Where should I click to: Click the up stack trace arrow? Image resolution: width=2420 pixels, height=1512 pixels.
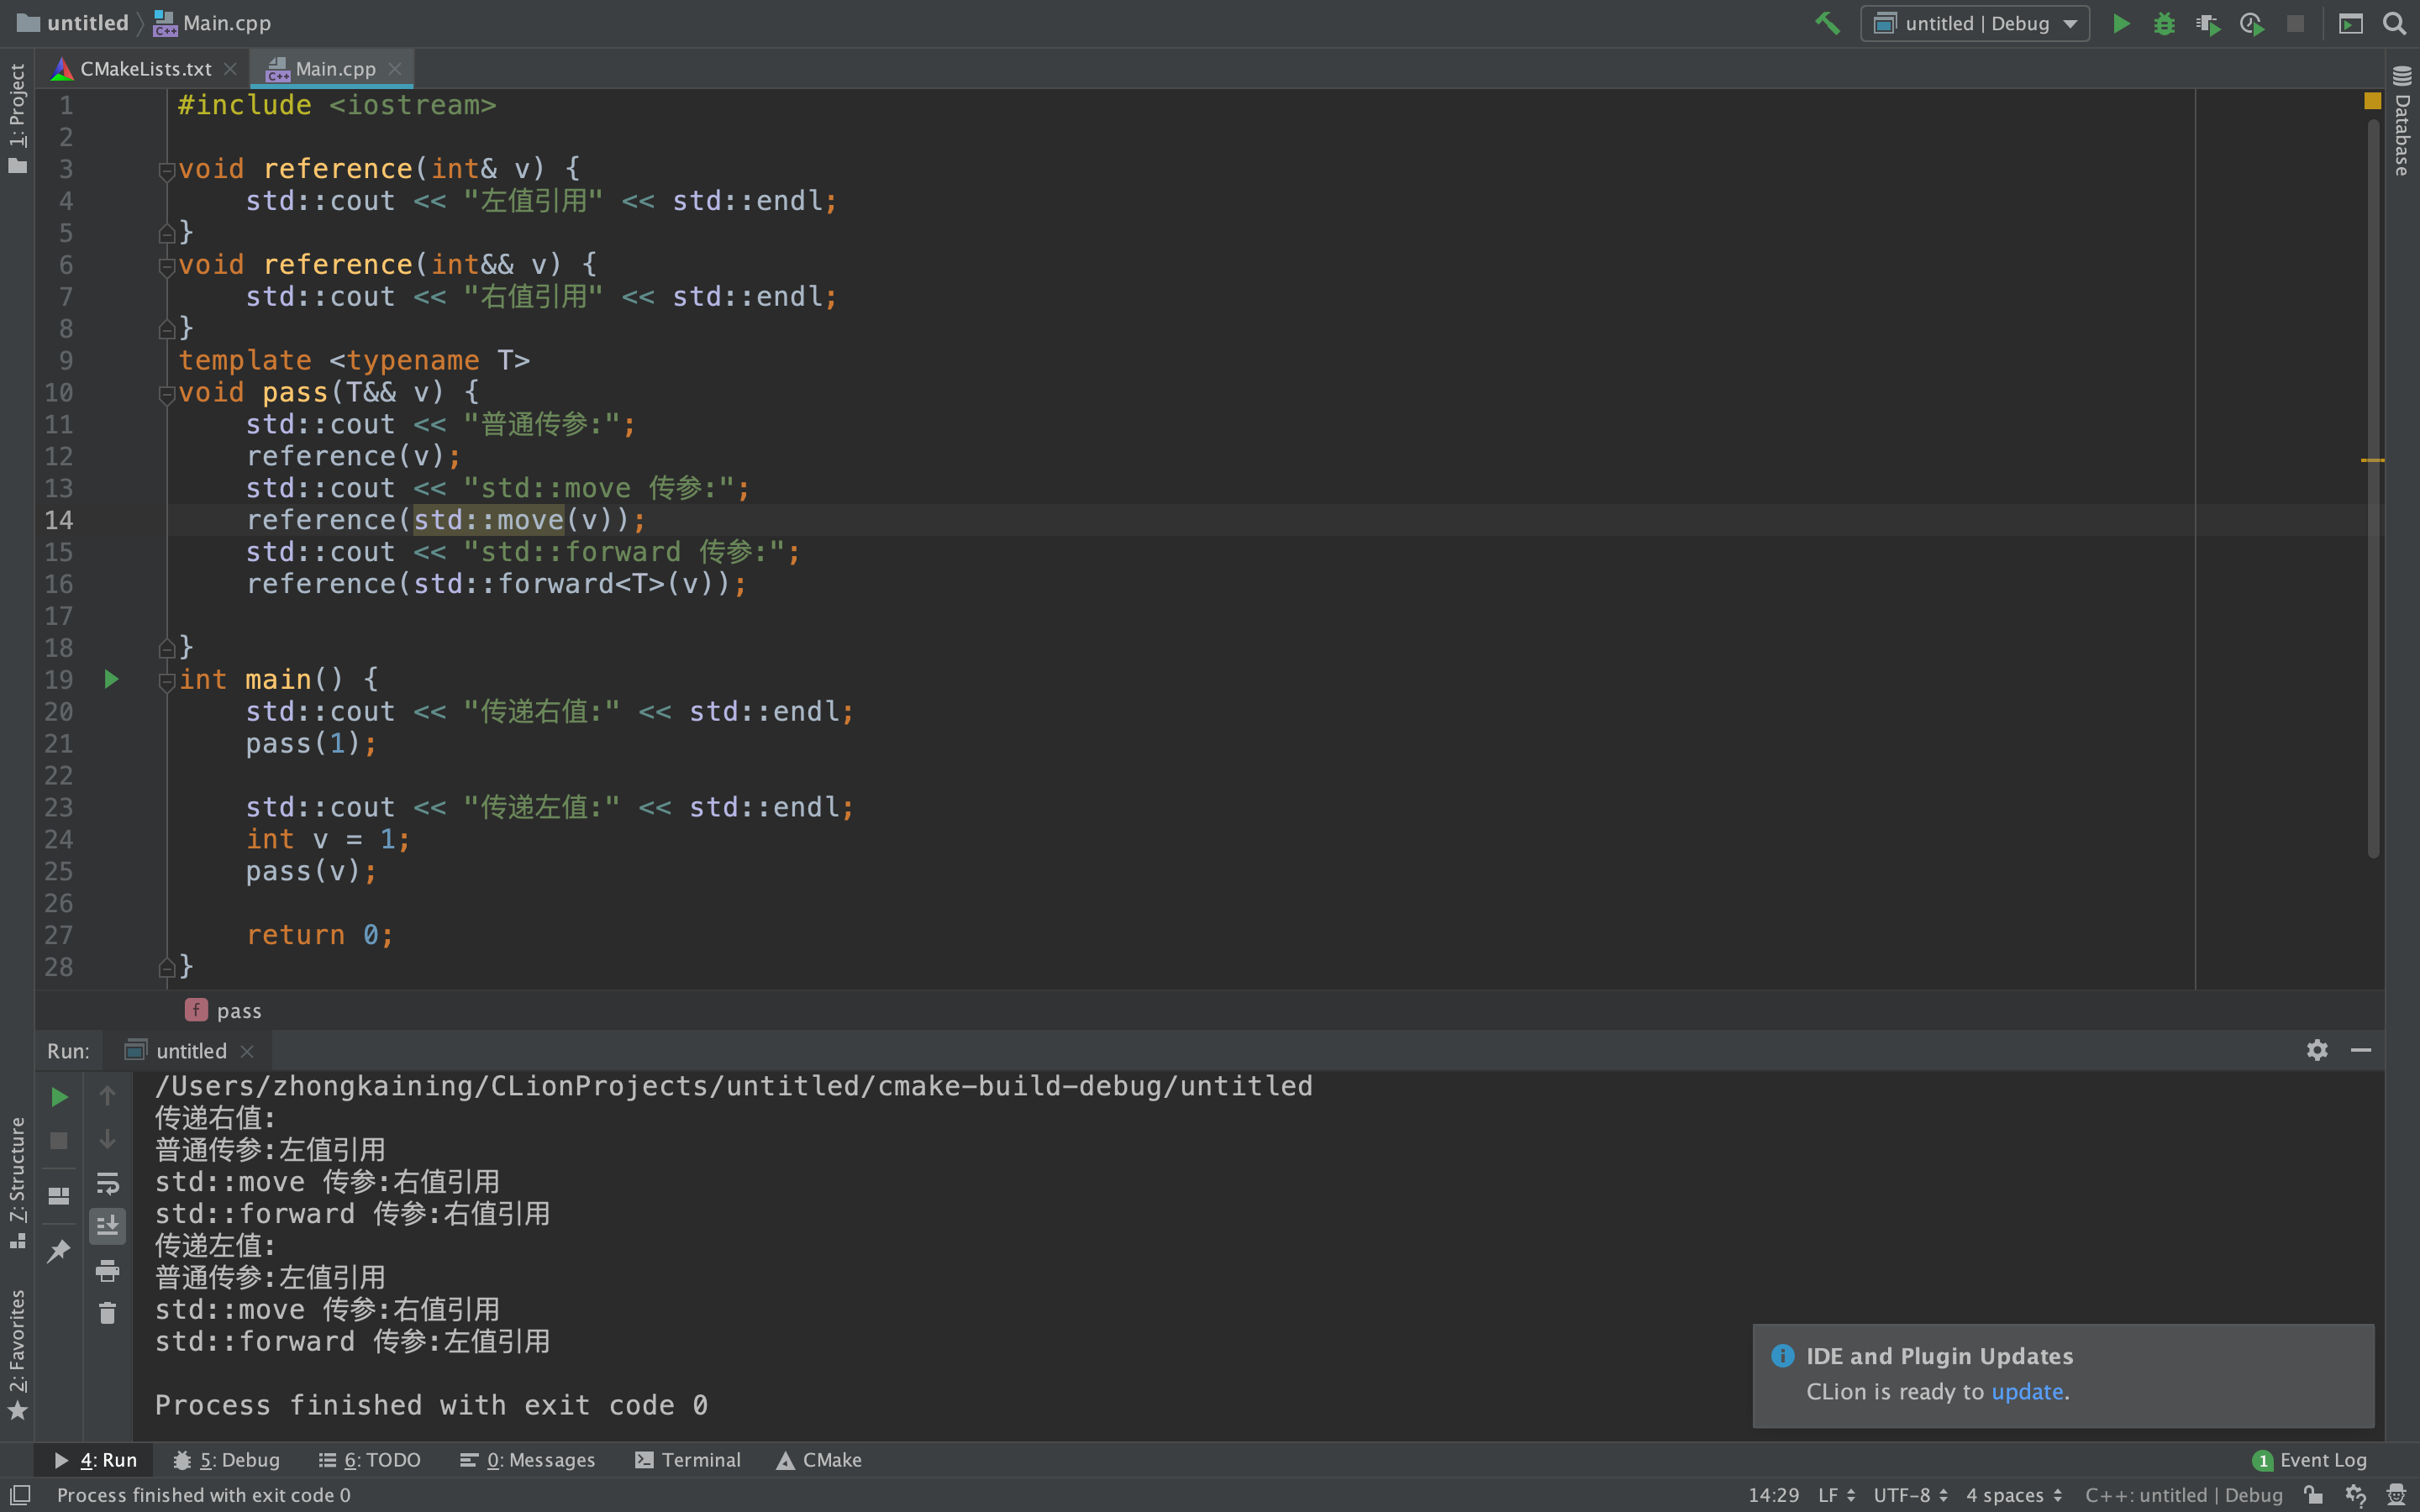tap(107, 1096)
